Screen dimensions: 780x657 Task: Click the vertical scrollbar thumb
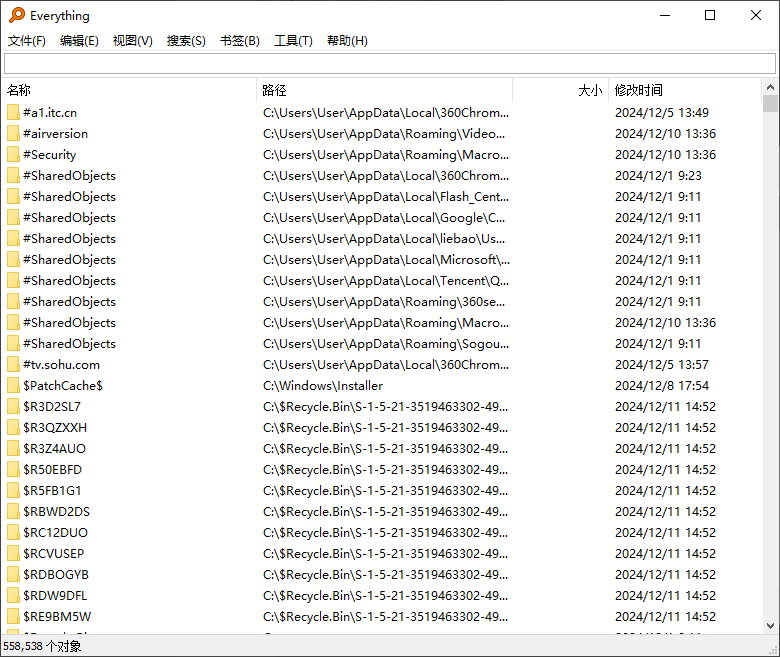pyautogui.click(x=770, y=103)
